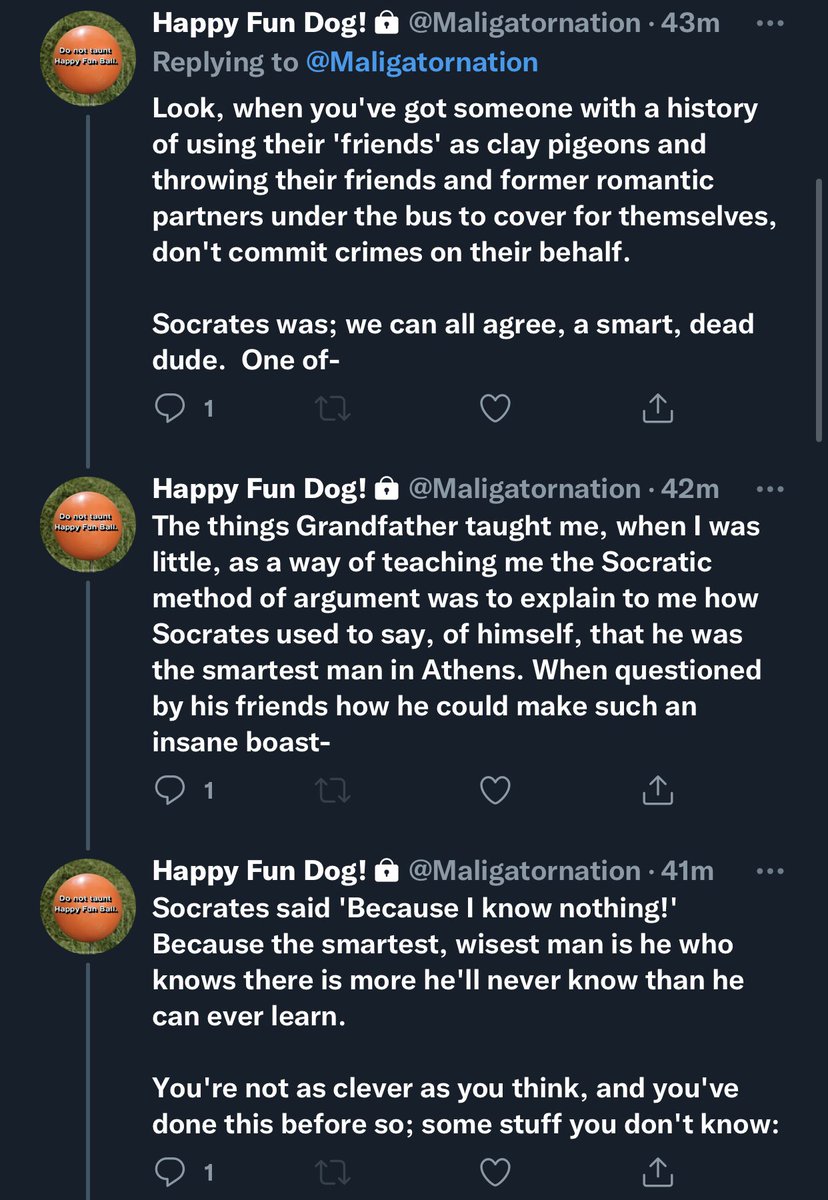Open the Happy Fun Dog! name on the 42m tweet
The width and height of the screenshot is (828, 1200).
[x=260, y=488]
